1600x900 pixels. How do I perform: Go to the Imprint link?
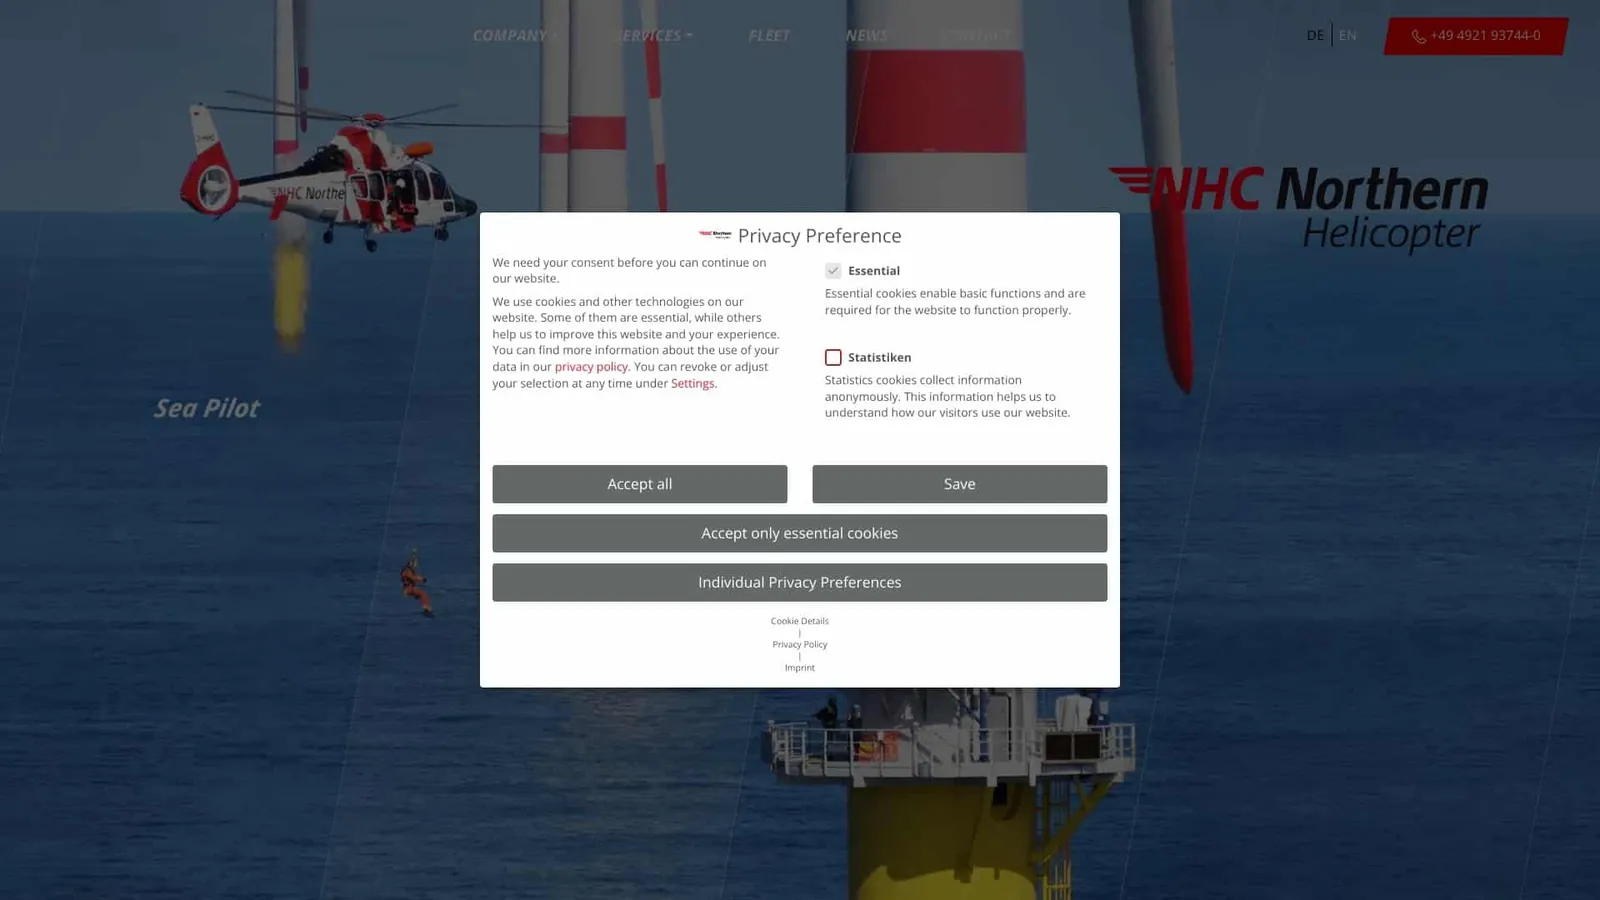tap(800, 668)
